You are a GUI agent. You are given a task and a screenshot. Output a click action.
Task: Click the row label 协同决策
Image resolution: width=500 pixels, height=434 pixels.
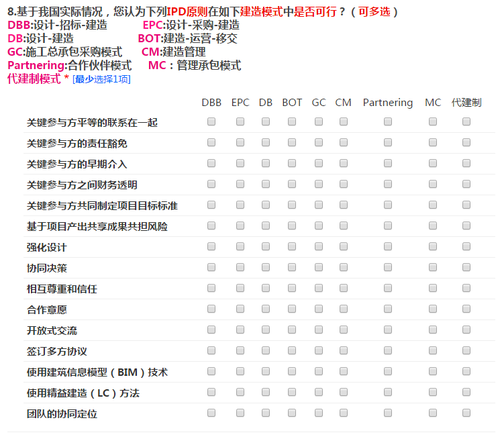coord(47,268)
